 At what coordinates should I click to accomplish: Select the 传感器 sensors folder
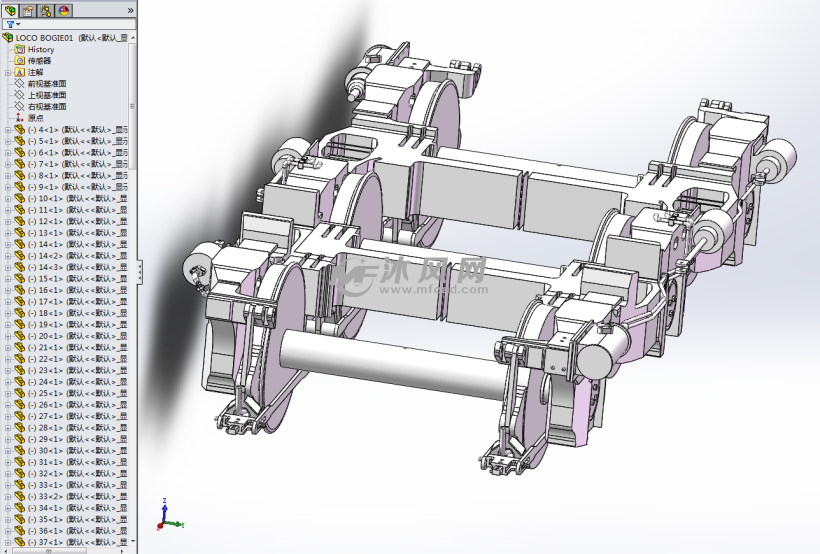(40, 61)
